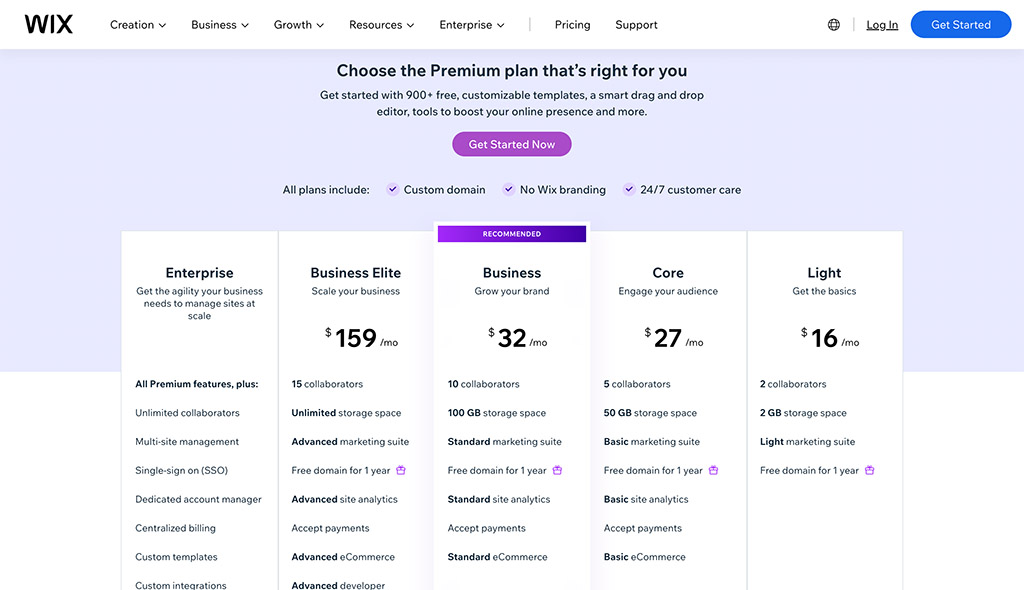Expand the Creation dropdown menu

137,24
